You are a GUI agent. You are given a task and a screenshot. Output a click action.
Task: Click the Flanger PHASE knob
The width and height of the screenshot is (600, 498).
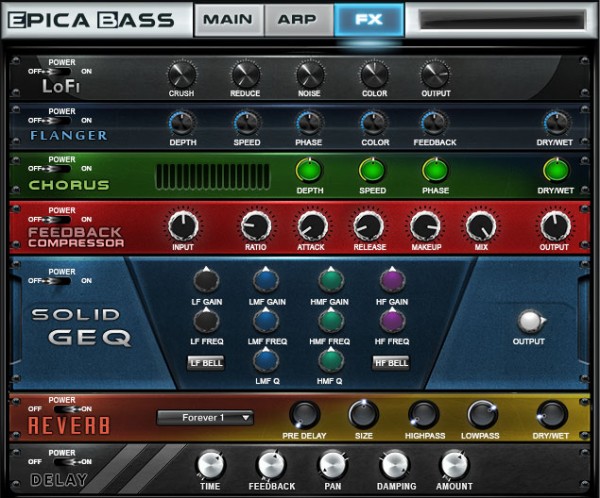point(309,123)
